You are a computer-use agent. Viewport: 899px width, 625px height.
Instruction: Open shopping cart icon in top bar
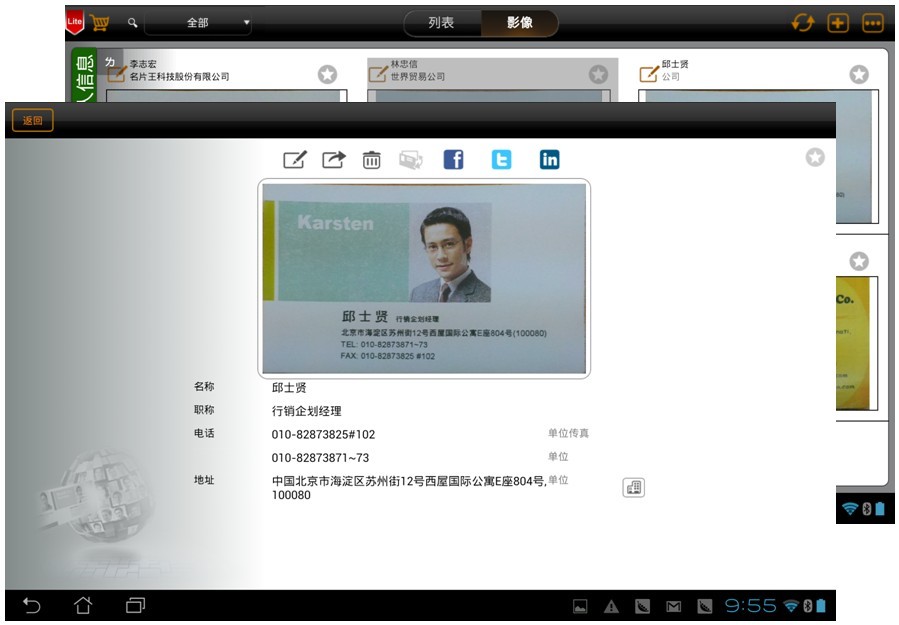(x=100, y=22)
